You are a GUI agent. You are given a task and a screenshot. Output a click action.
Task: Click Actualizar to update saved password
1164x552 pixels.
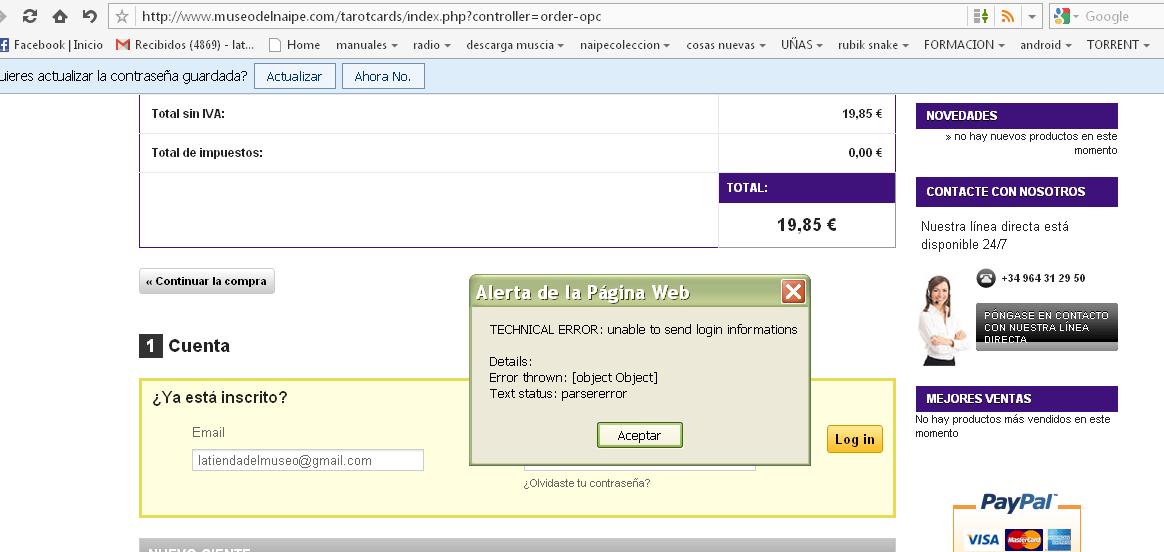(x=295, y=76)
